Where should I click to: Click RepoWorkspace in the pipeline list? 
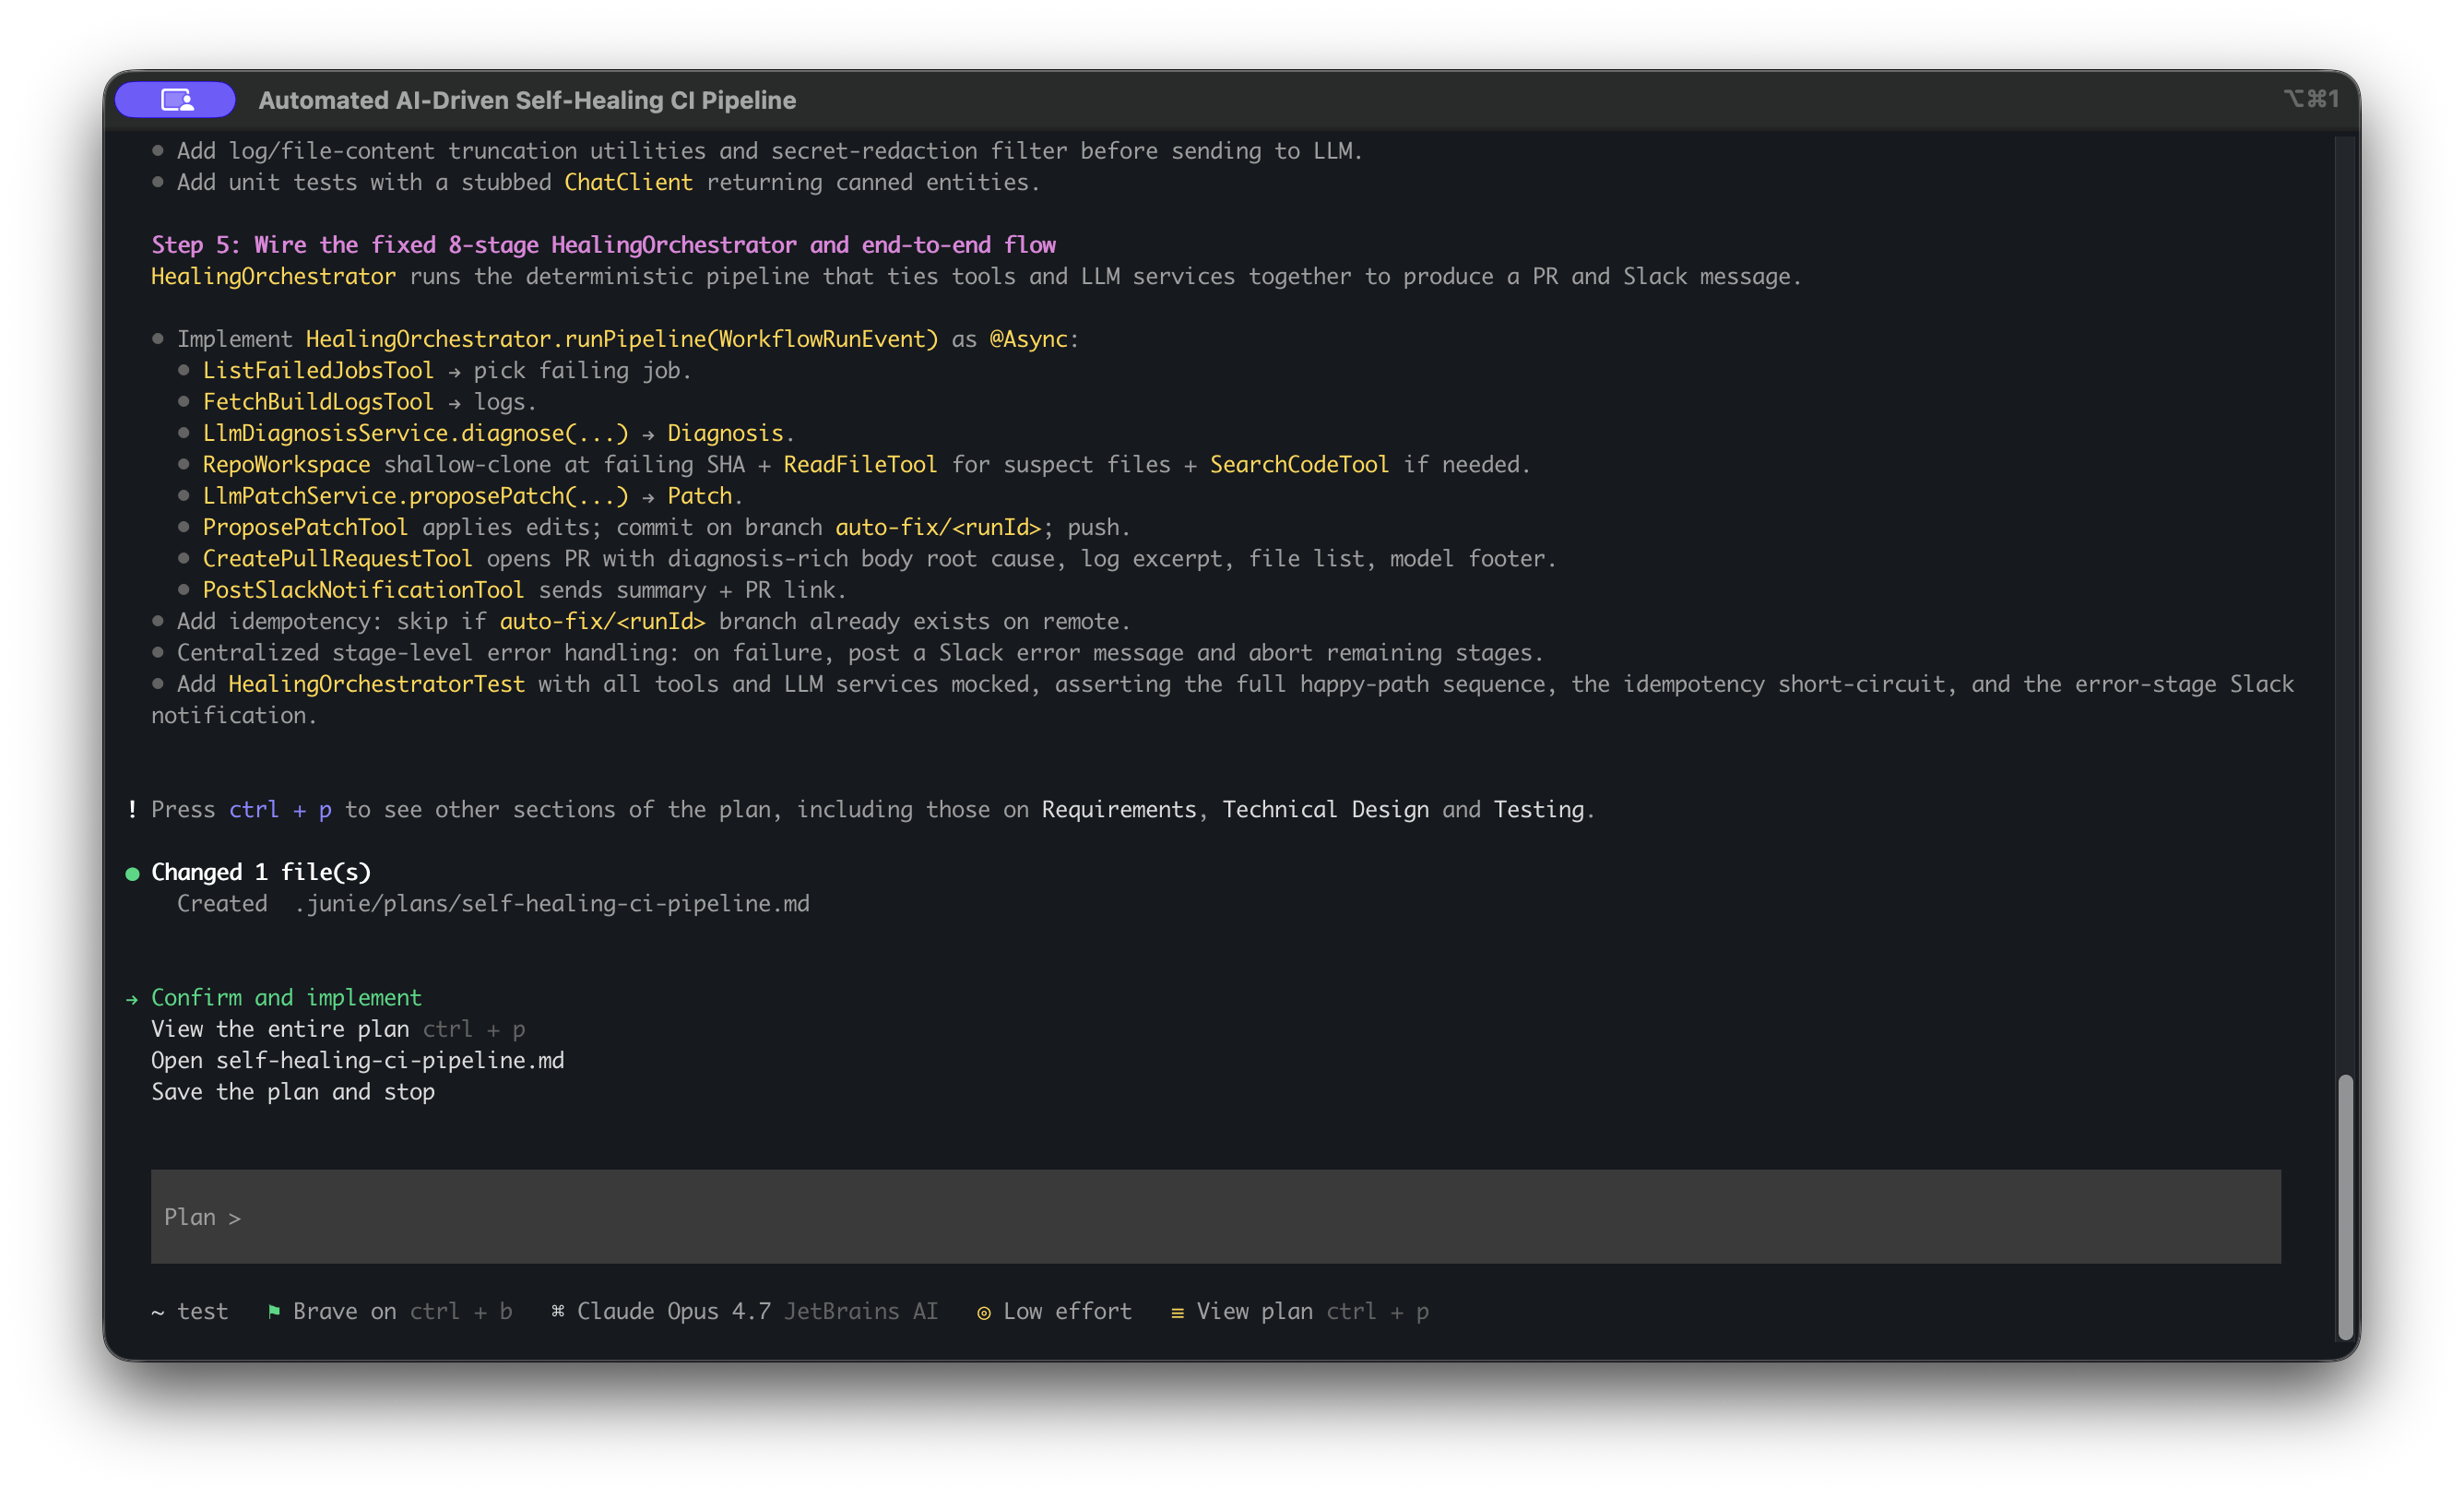pos(286,465)
